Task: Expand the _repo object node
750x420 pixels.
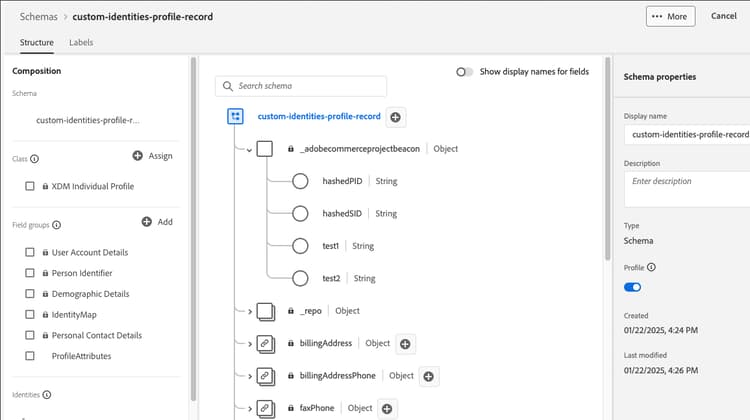Action: pos(250,312)
